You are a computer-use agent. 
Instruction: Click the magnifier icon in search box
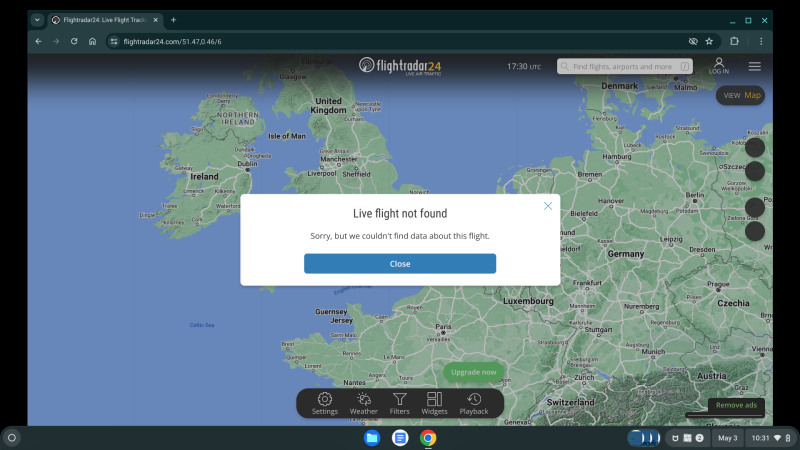pyautogui.click(x=564, y=66)
